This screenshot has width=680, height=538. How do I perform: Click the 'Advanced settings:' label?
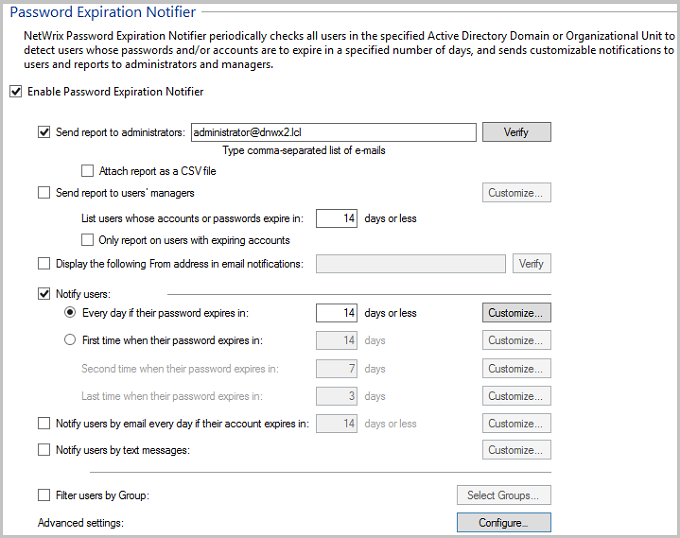[81, 523]
